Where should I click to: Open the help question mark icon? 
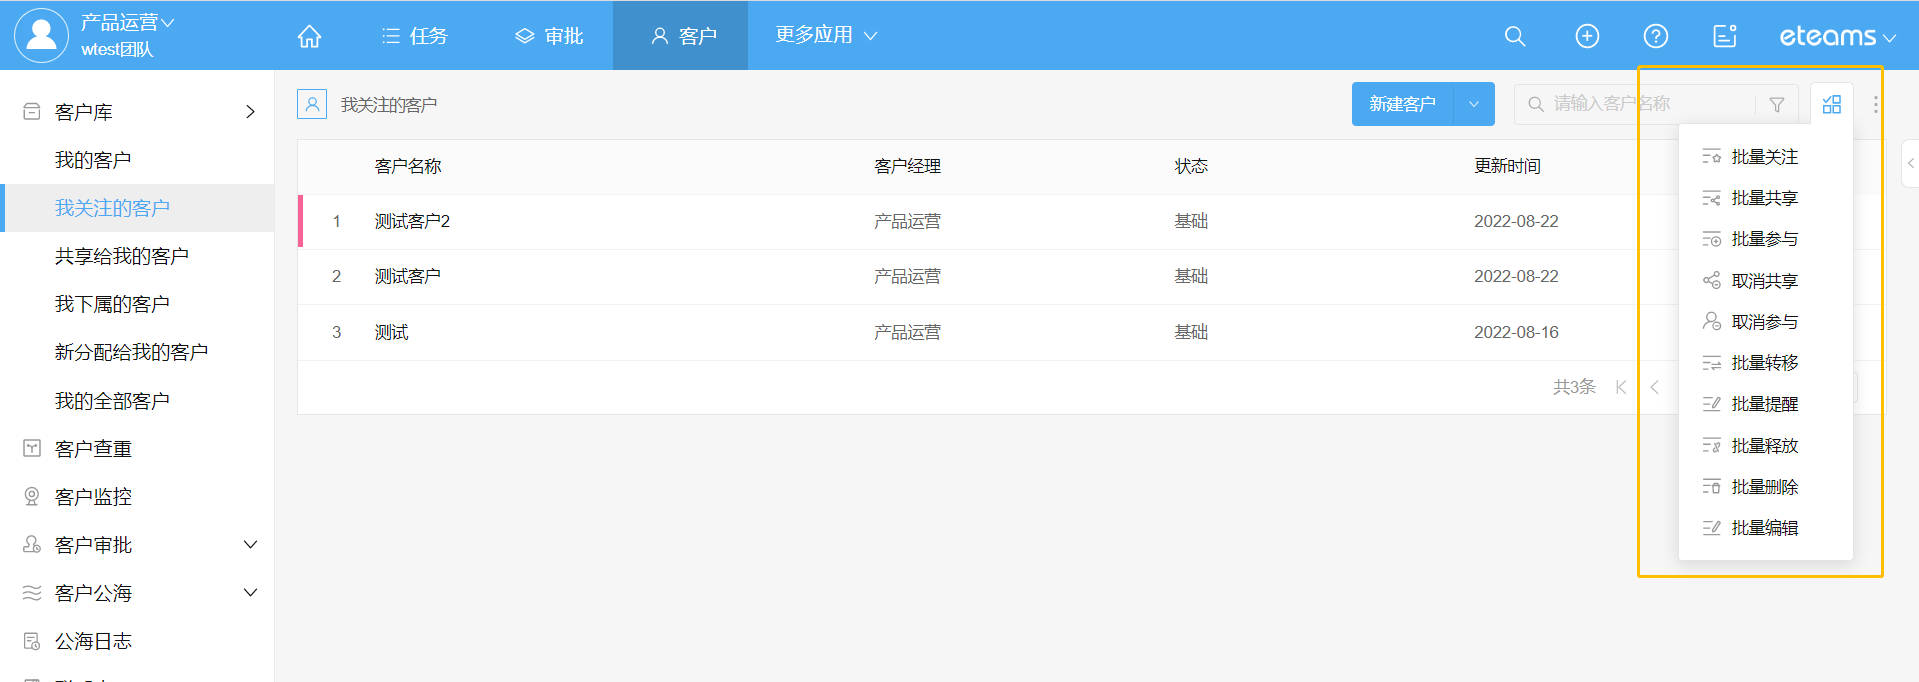(1655, 36)
